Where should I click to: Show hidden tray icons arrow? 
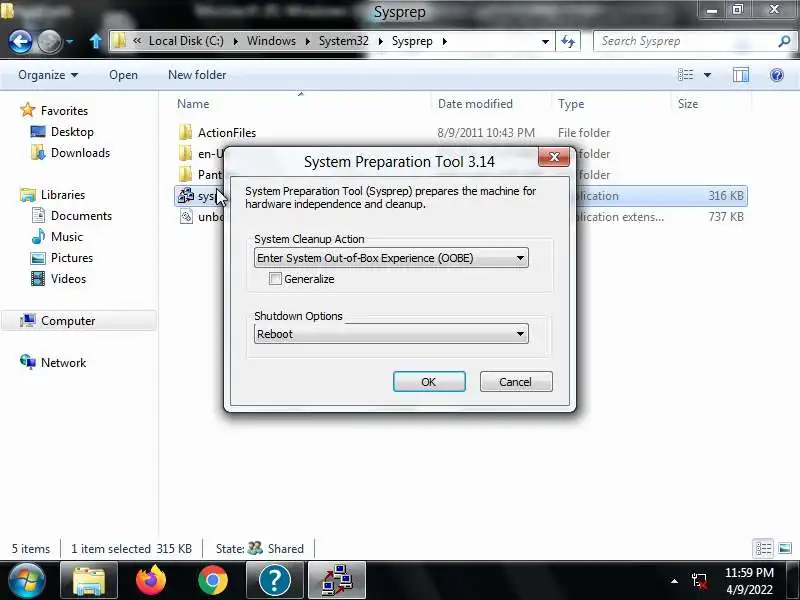pyautogui.click(x=674, y=581)
